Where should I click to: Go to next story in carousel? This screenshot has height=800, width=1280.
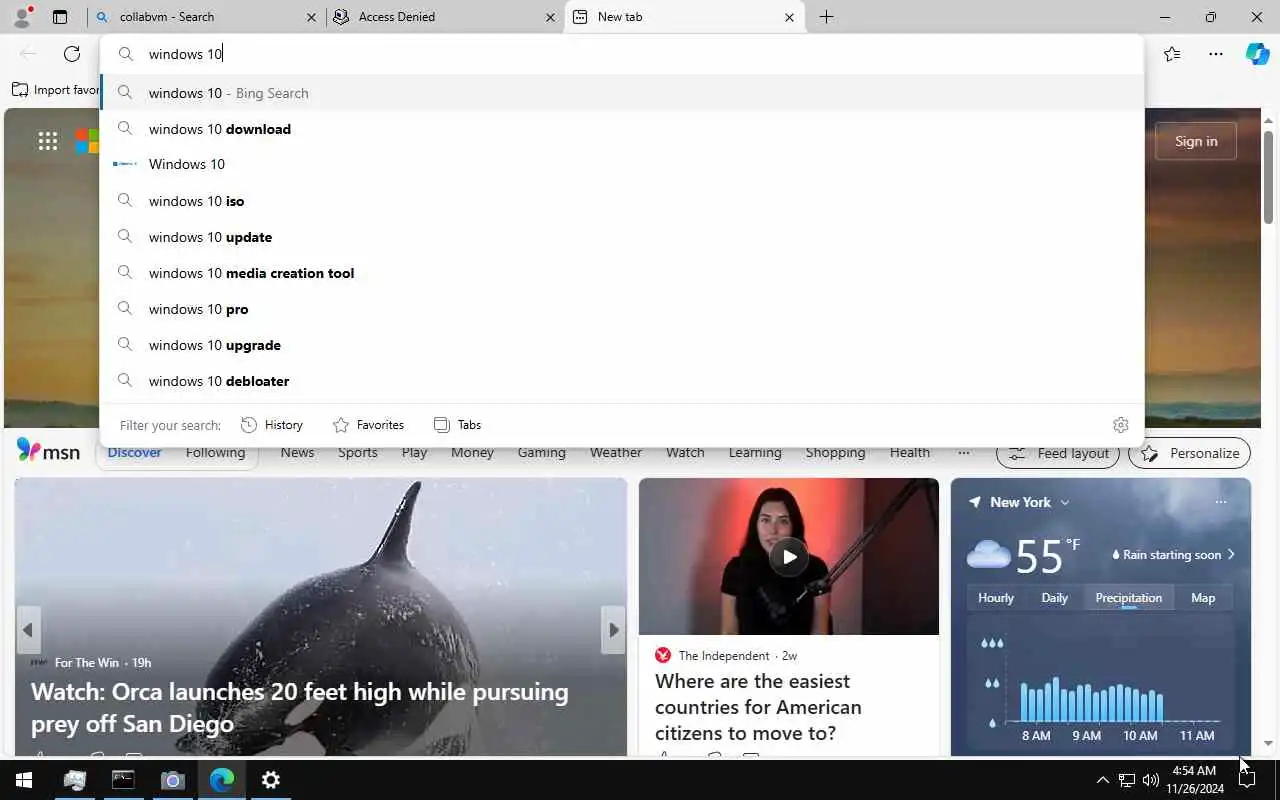pyautogui.click(x=613, y=630)
